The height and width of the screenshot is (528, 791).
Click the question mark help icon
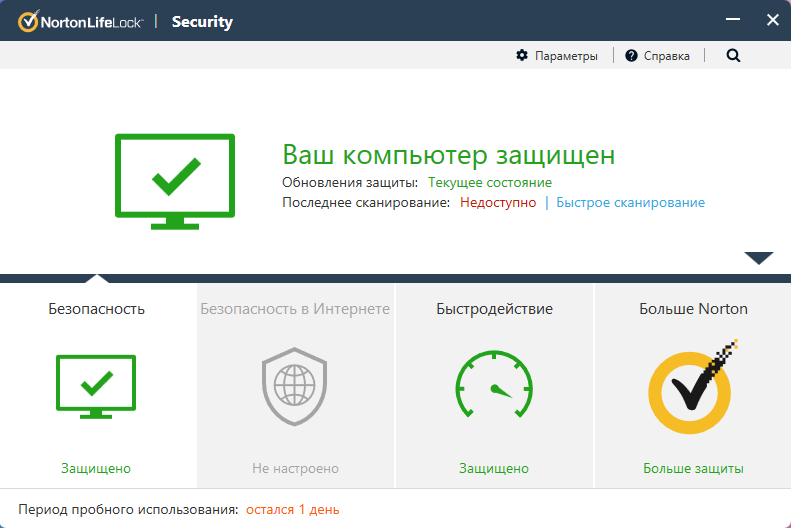pos(631,56)
